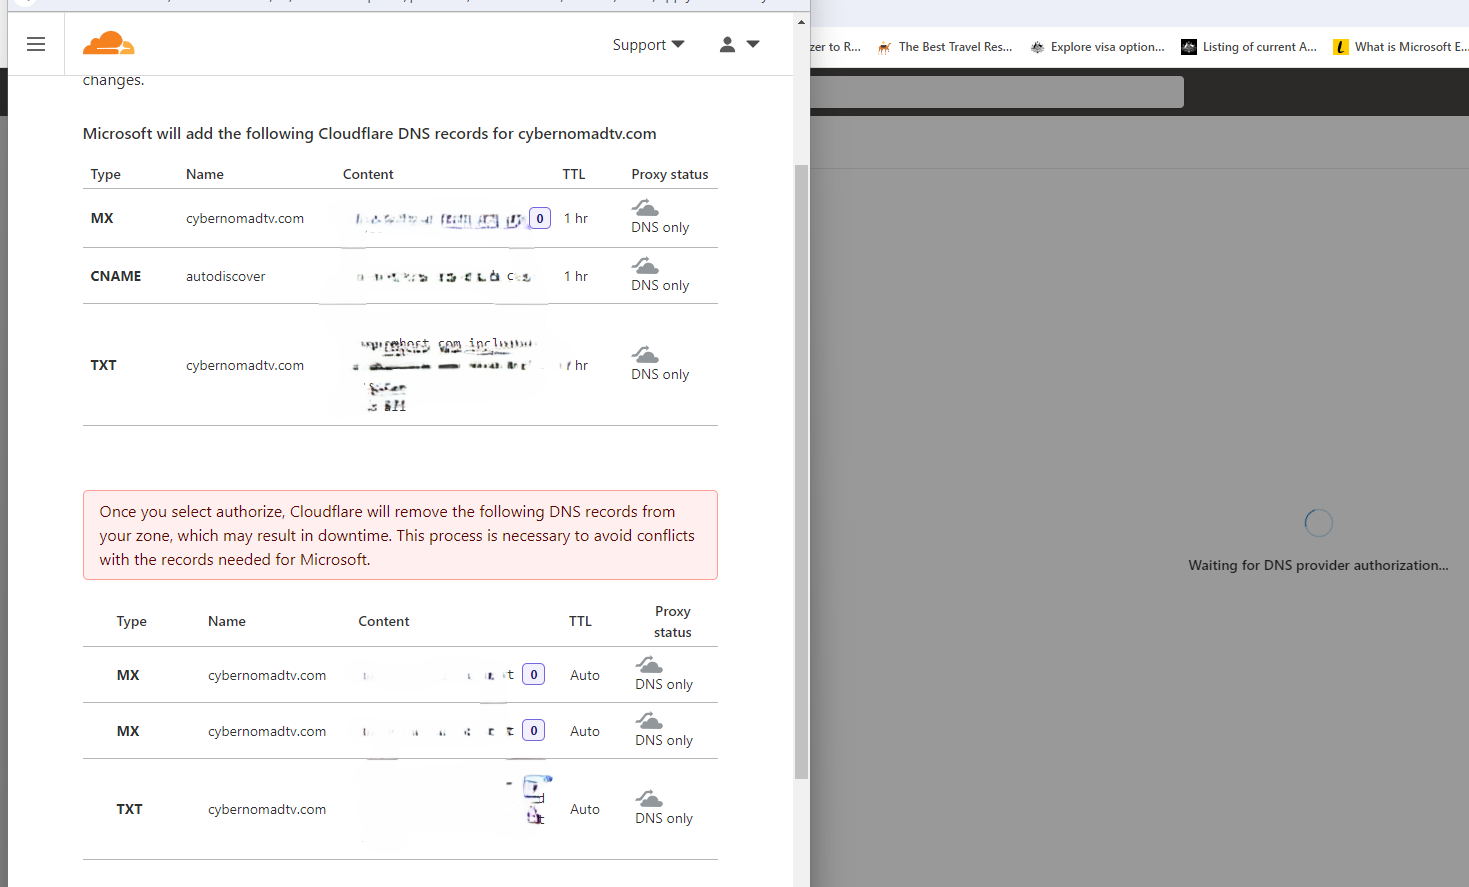This screenshot has width=1469, height=887.
Task: Open the account profile icon
Action: coord(727,44)
